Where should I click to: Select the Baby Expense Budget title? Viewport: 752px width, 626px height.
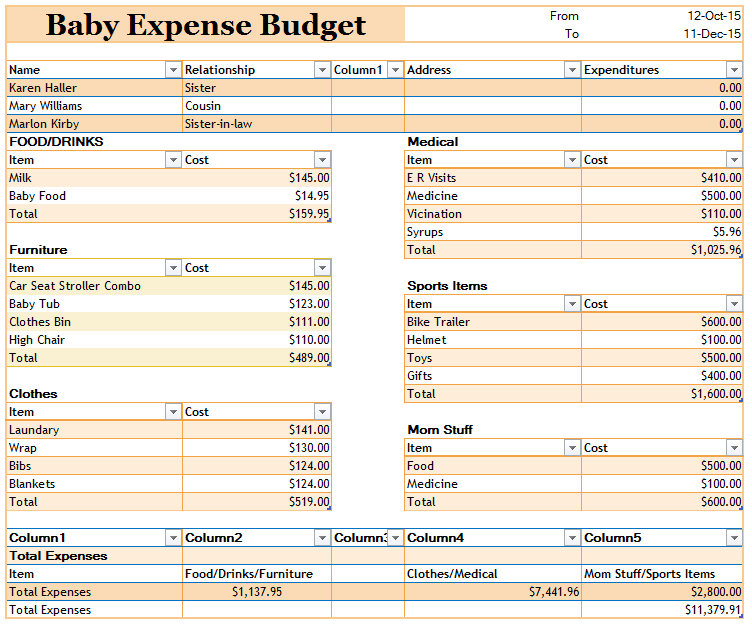(206, 24)
